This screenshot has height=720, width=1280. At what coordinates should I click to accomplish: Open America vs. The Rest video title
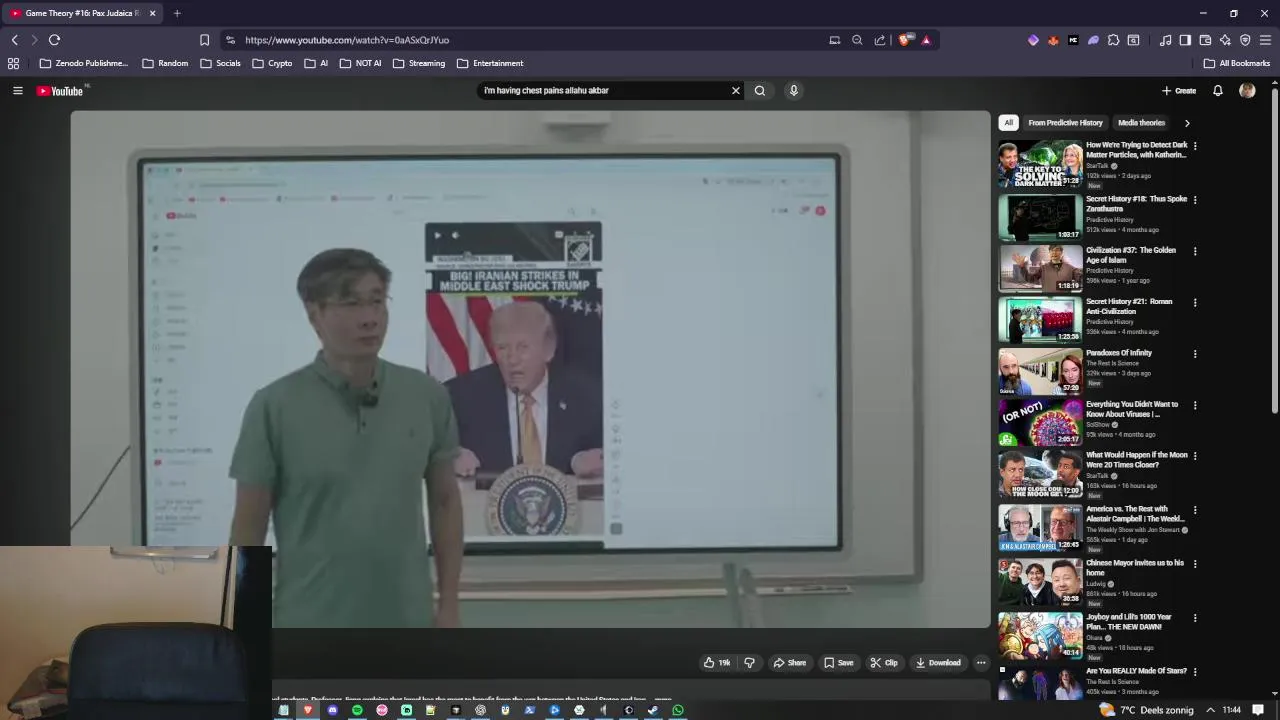tap(1135, 514)
